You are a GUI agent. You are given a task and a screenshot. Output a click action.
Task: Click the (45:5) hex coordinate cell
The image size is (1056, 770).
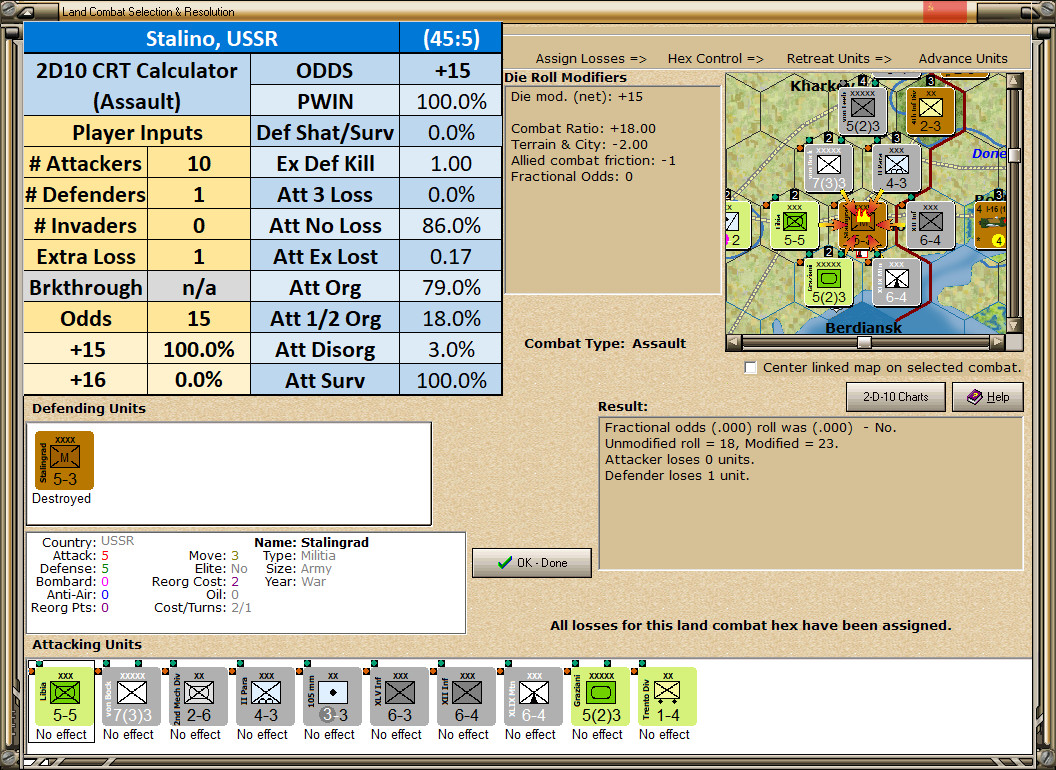pyautogui.click(x=451, y=38)
